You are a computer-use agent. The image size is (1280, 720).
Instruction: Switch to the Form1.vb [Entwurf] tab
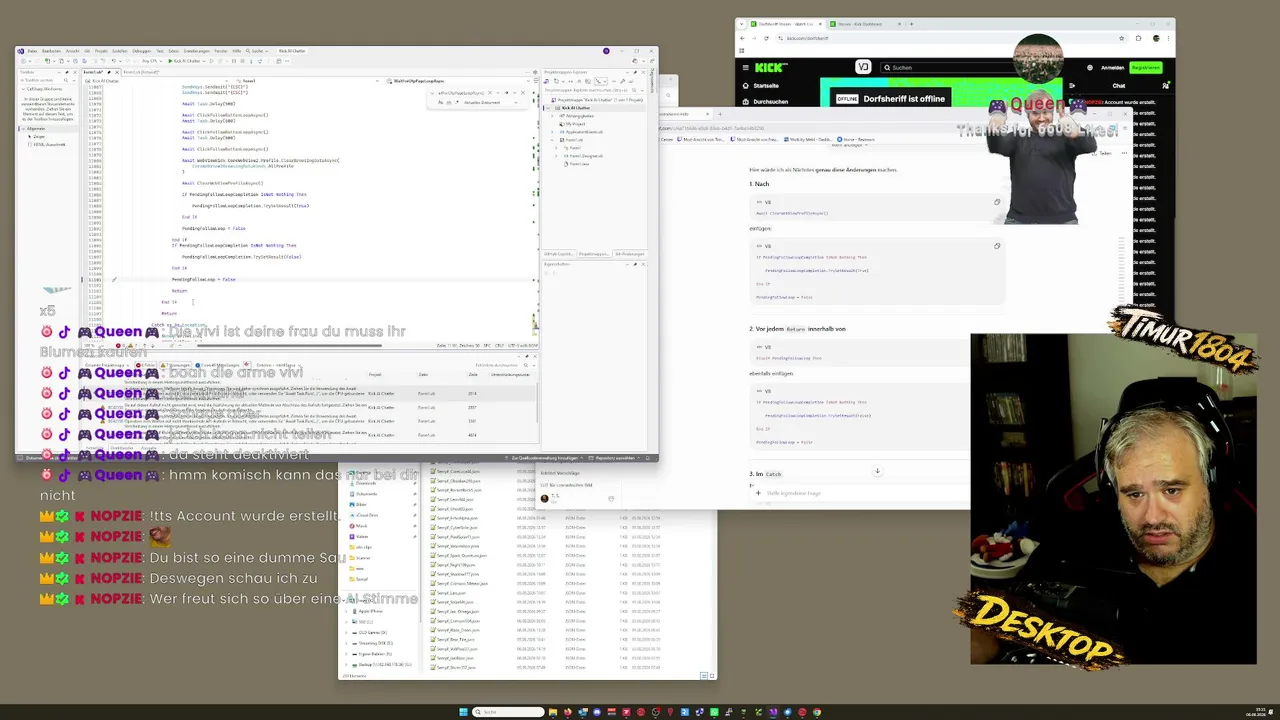(x=142, y=72)
